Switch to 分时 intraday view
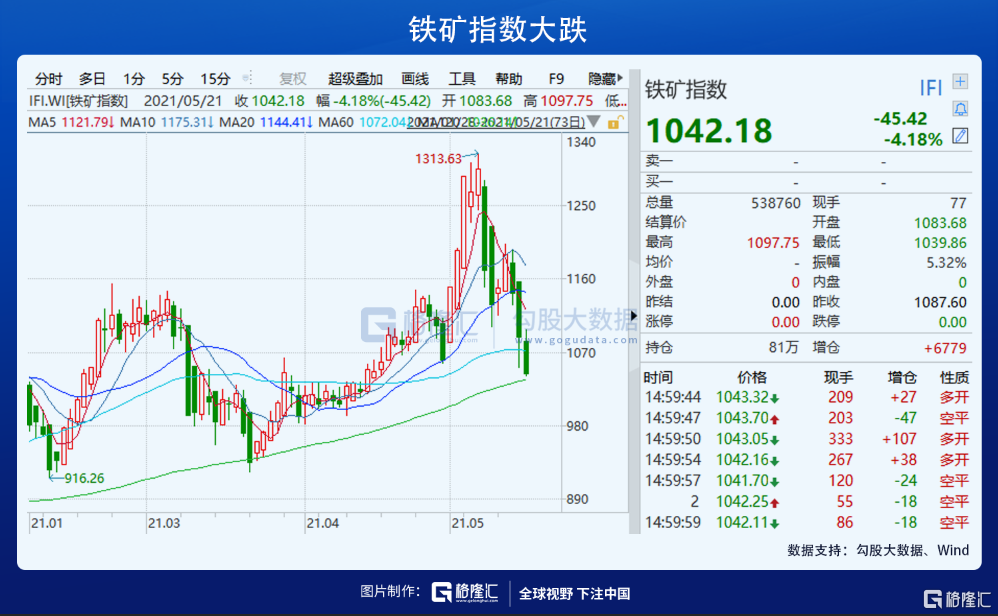 pyautogui.click(x=48, y=78)
